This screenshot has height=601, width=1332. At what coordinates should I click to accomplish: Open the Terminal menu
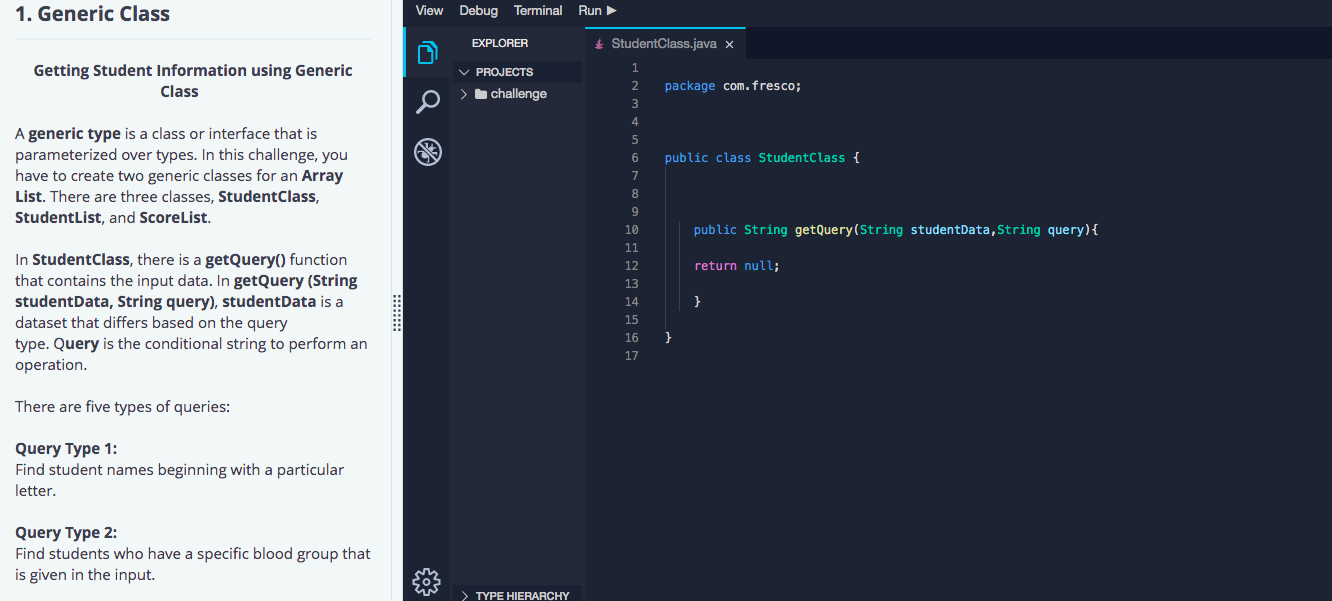coord(537,10)
